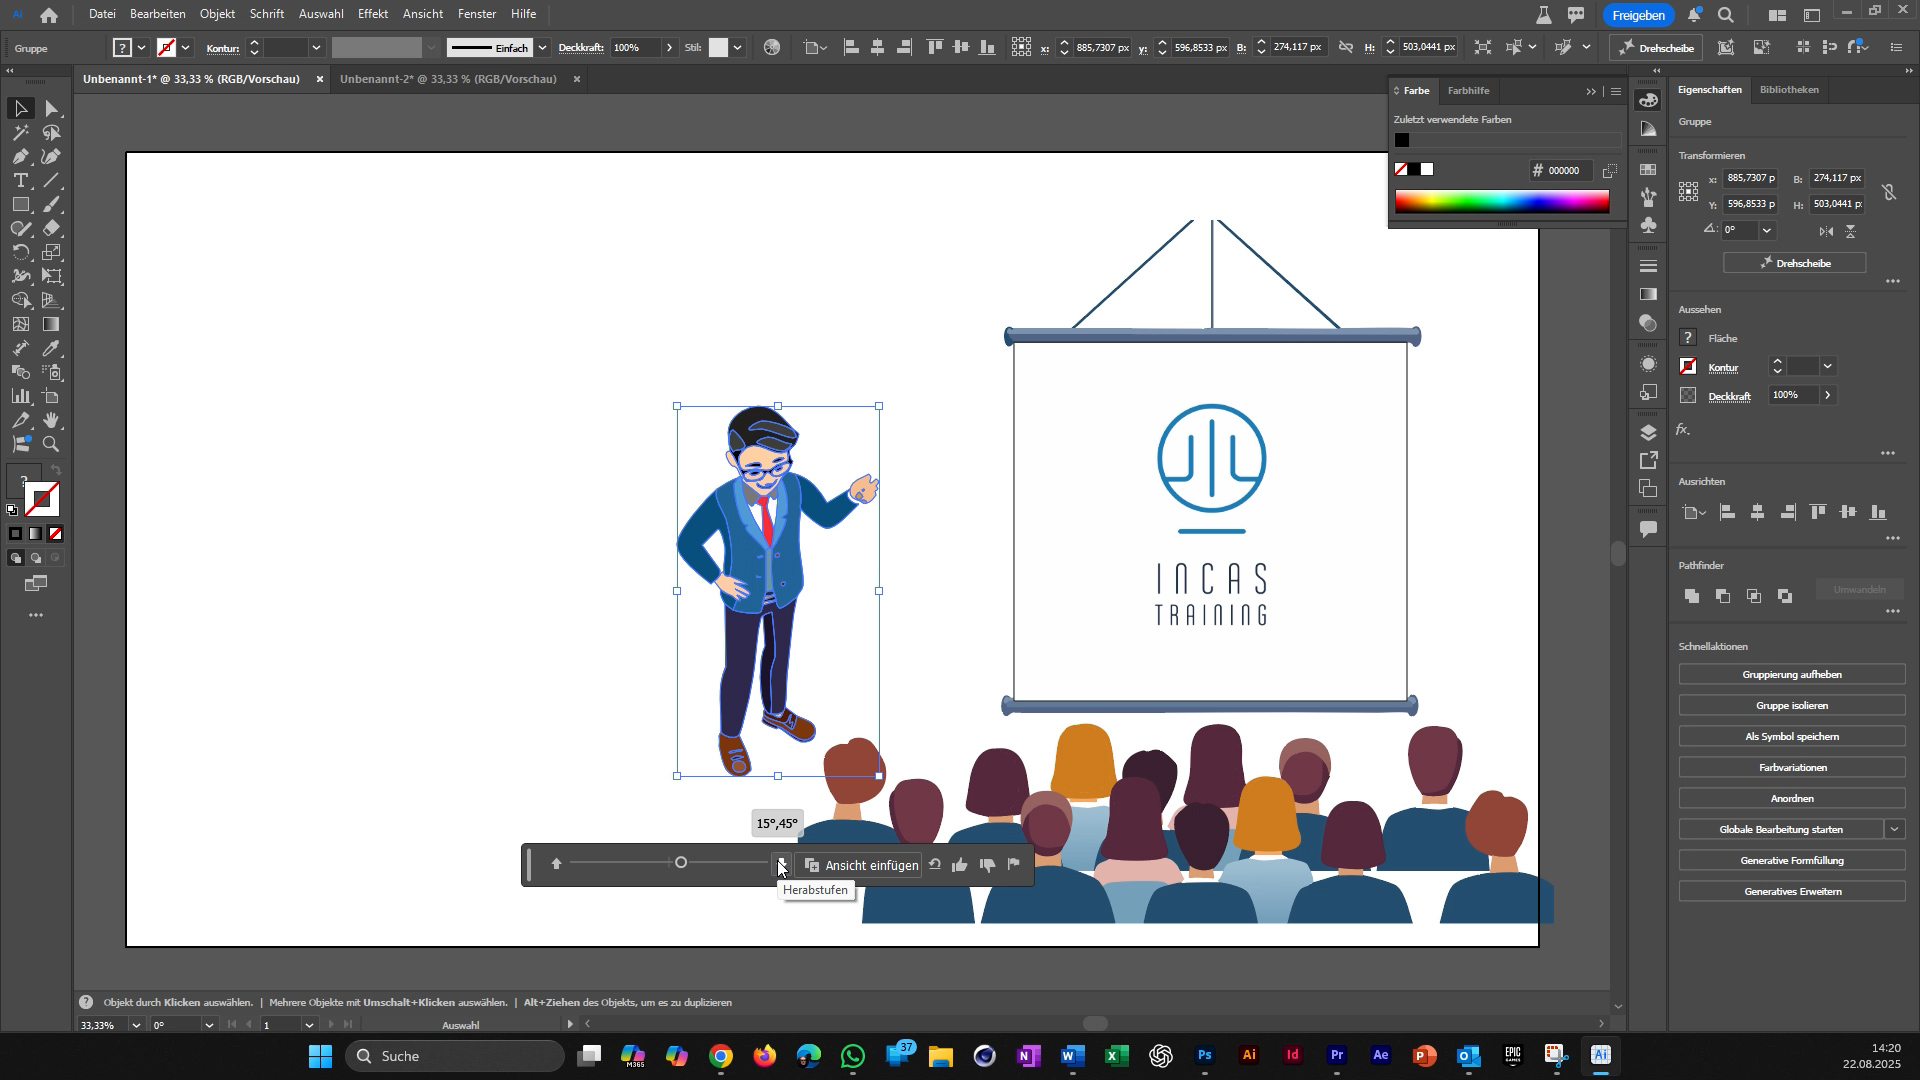Select the Rotate tool
1920x1080 pixels.
click(x=21, y=252)
